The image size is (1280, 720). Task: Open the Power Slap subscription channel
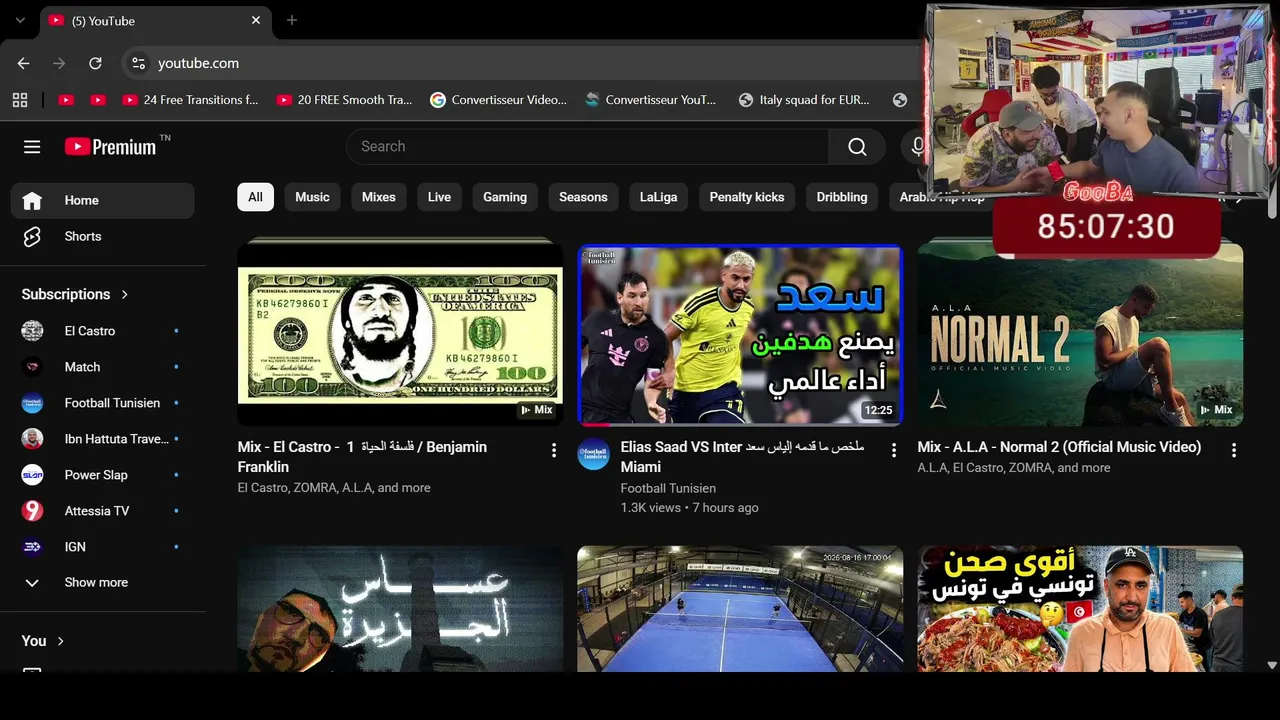[x=102, y=475]
